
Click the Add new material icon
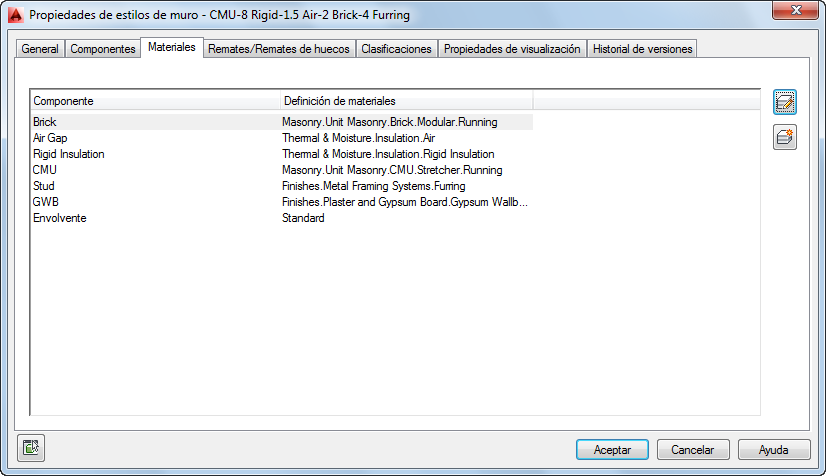pos(784,137)
